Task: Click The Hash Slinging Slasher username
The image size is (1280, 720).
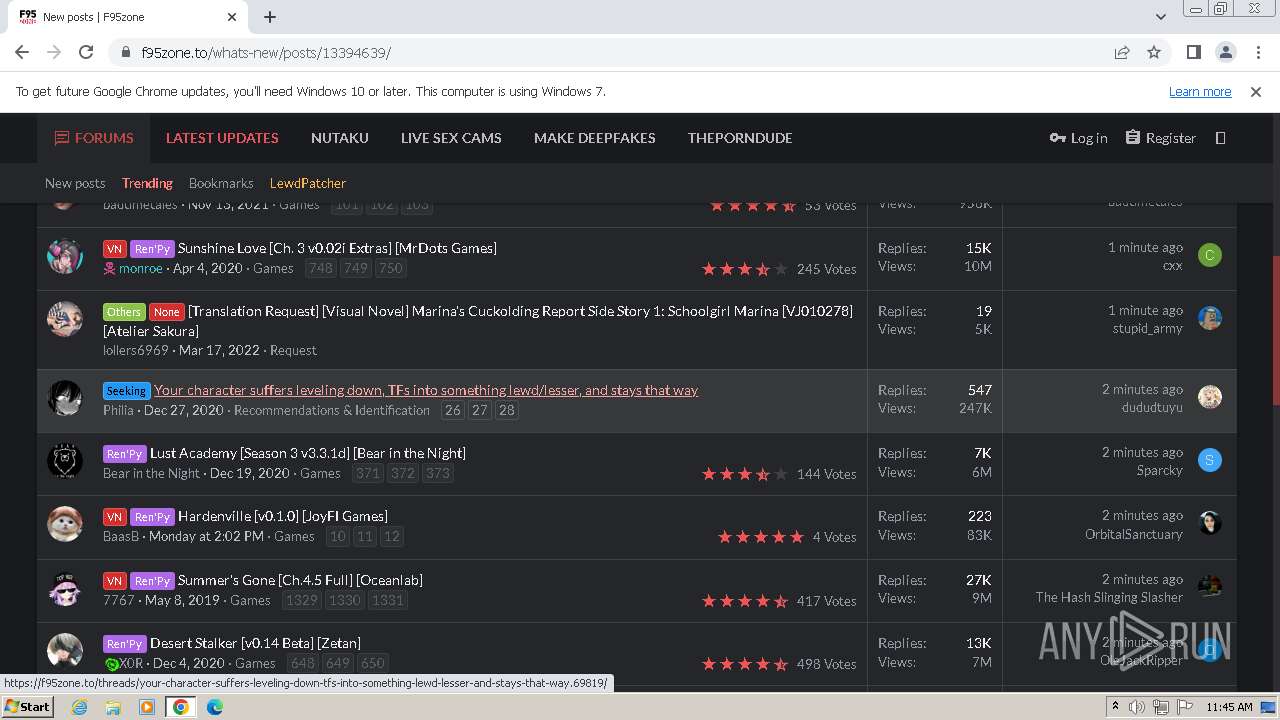Action: tap(1109, 597)
